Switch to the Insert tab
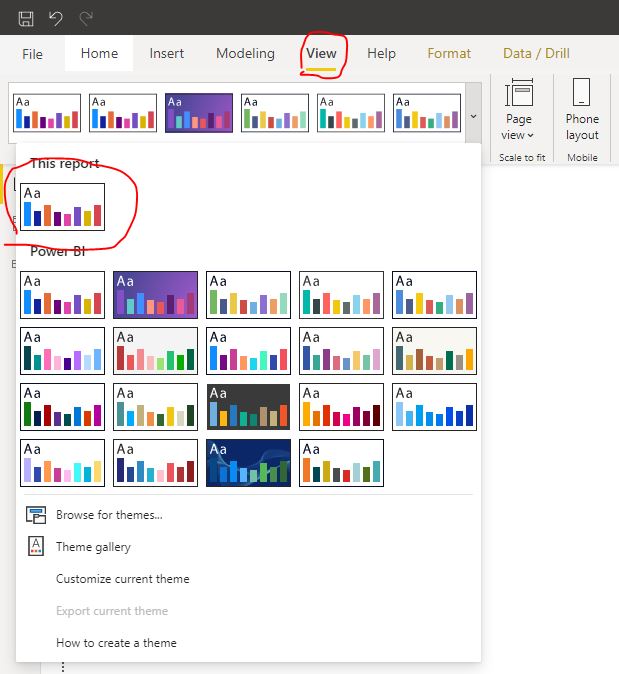Image resolution: width=619 pixels, height=674 pixels. (x=167, y=53)
